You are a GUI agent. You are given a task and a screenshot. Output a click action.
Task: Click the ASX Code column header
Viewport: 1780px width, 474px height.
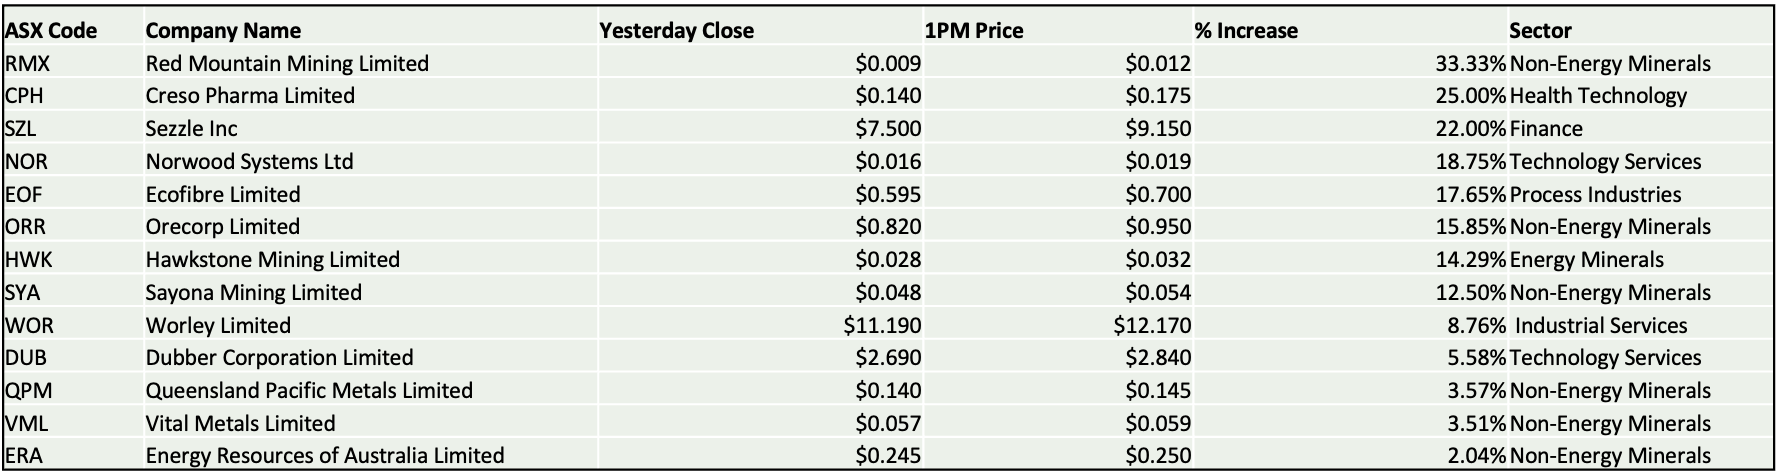tap(51, 31)
